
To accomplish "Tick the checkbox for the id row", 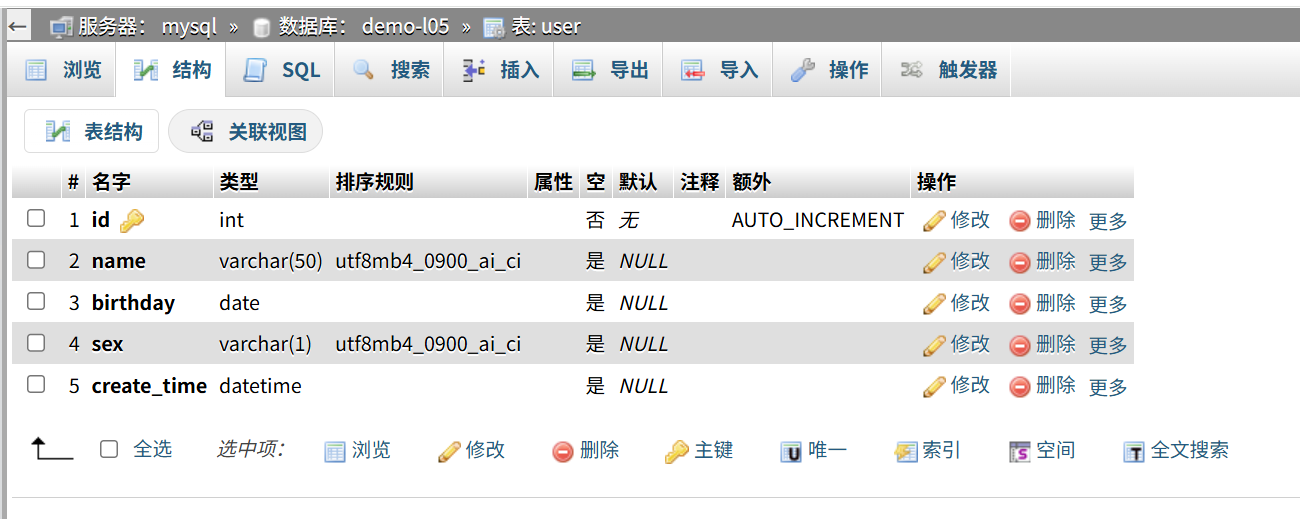I will pyautogui.click(x=36, y=218).
